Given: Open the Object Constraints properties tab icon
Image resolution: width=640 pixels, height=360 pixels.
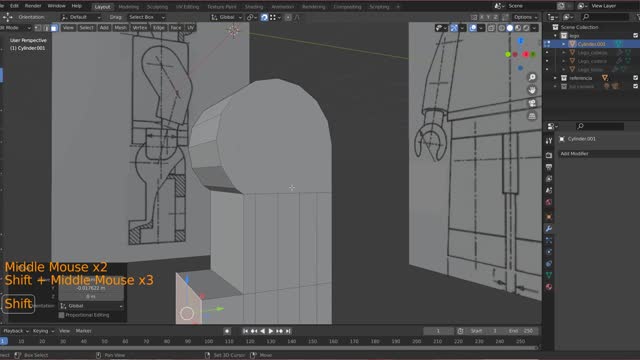Looking at the screenshot, I should (549, 264).
